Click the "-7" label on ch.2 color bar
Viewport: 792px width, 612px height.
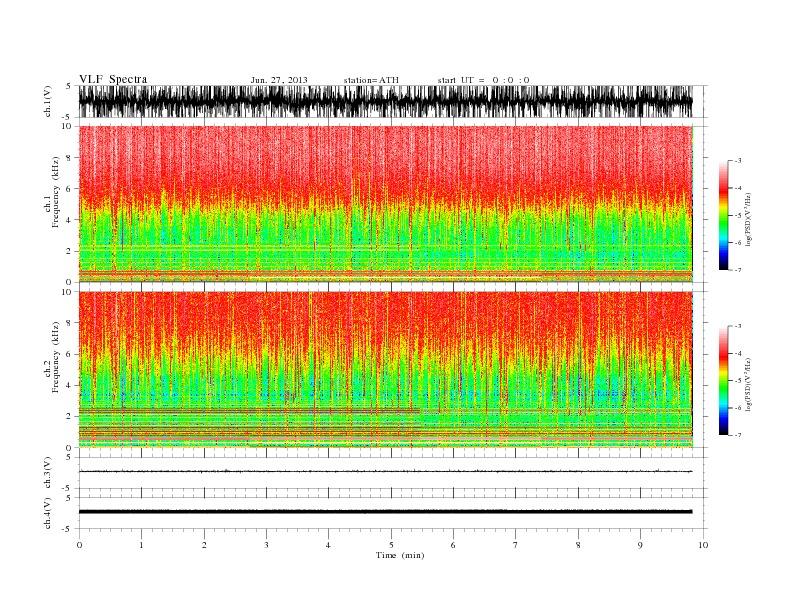737,435
